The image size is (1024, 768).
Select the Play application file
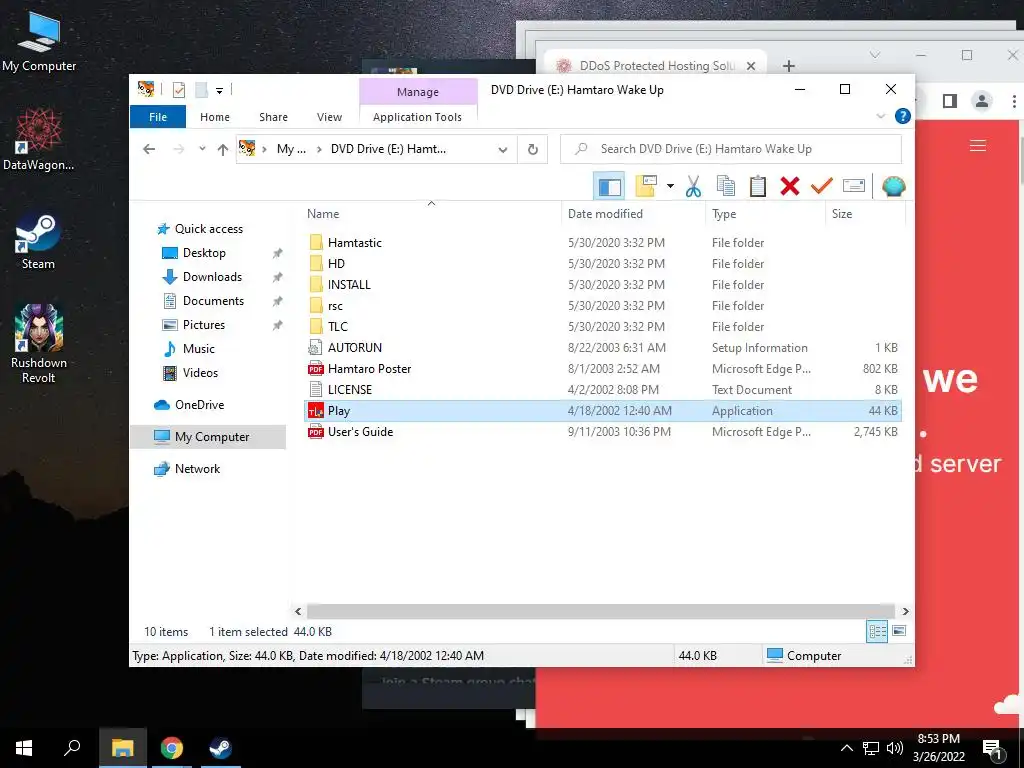(x=603, y=411)
